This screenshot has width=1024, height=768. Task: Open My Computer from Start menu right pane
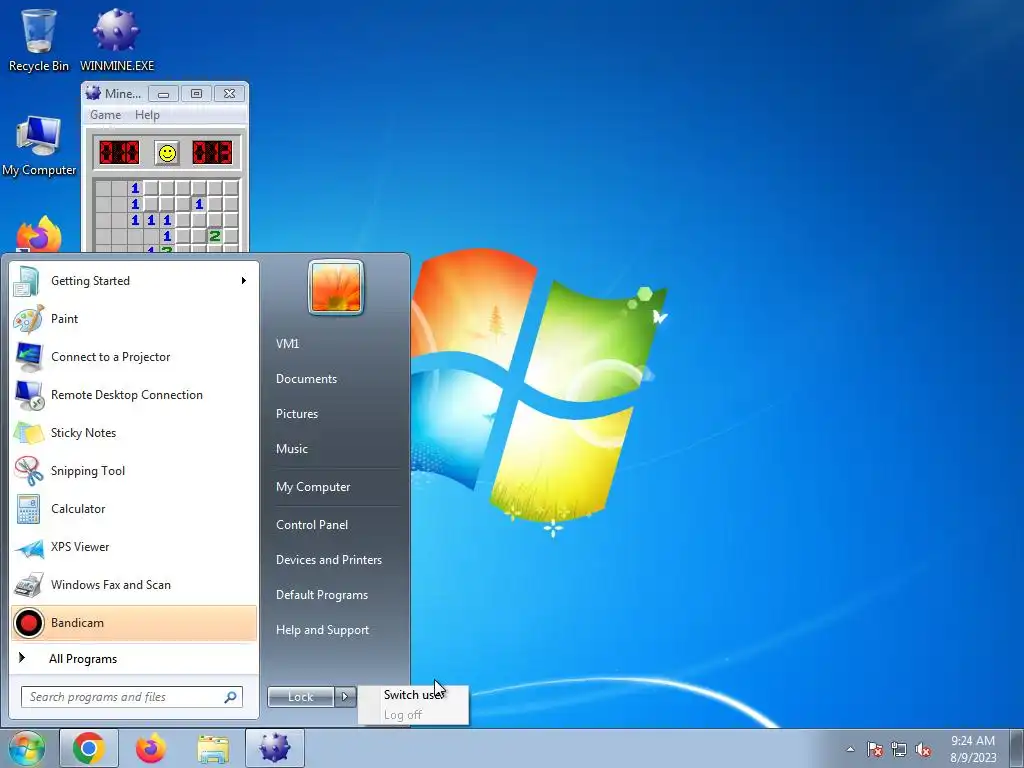(x=313, y=487)
